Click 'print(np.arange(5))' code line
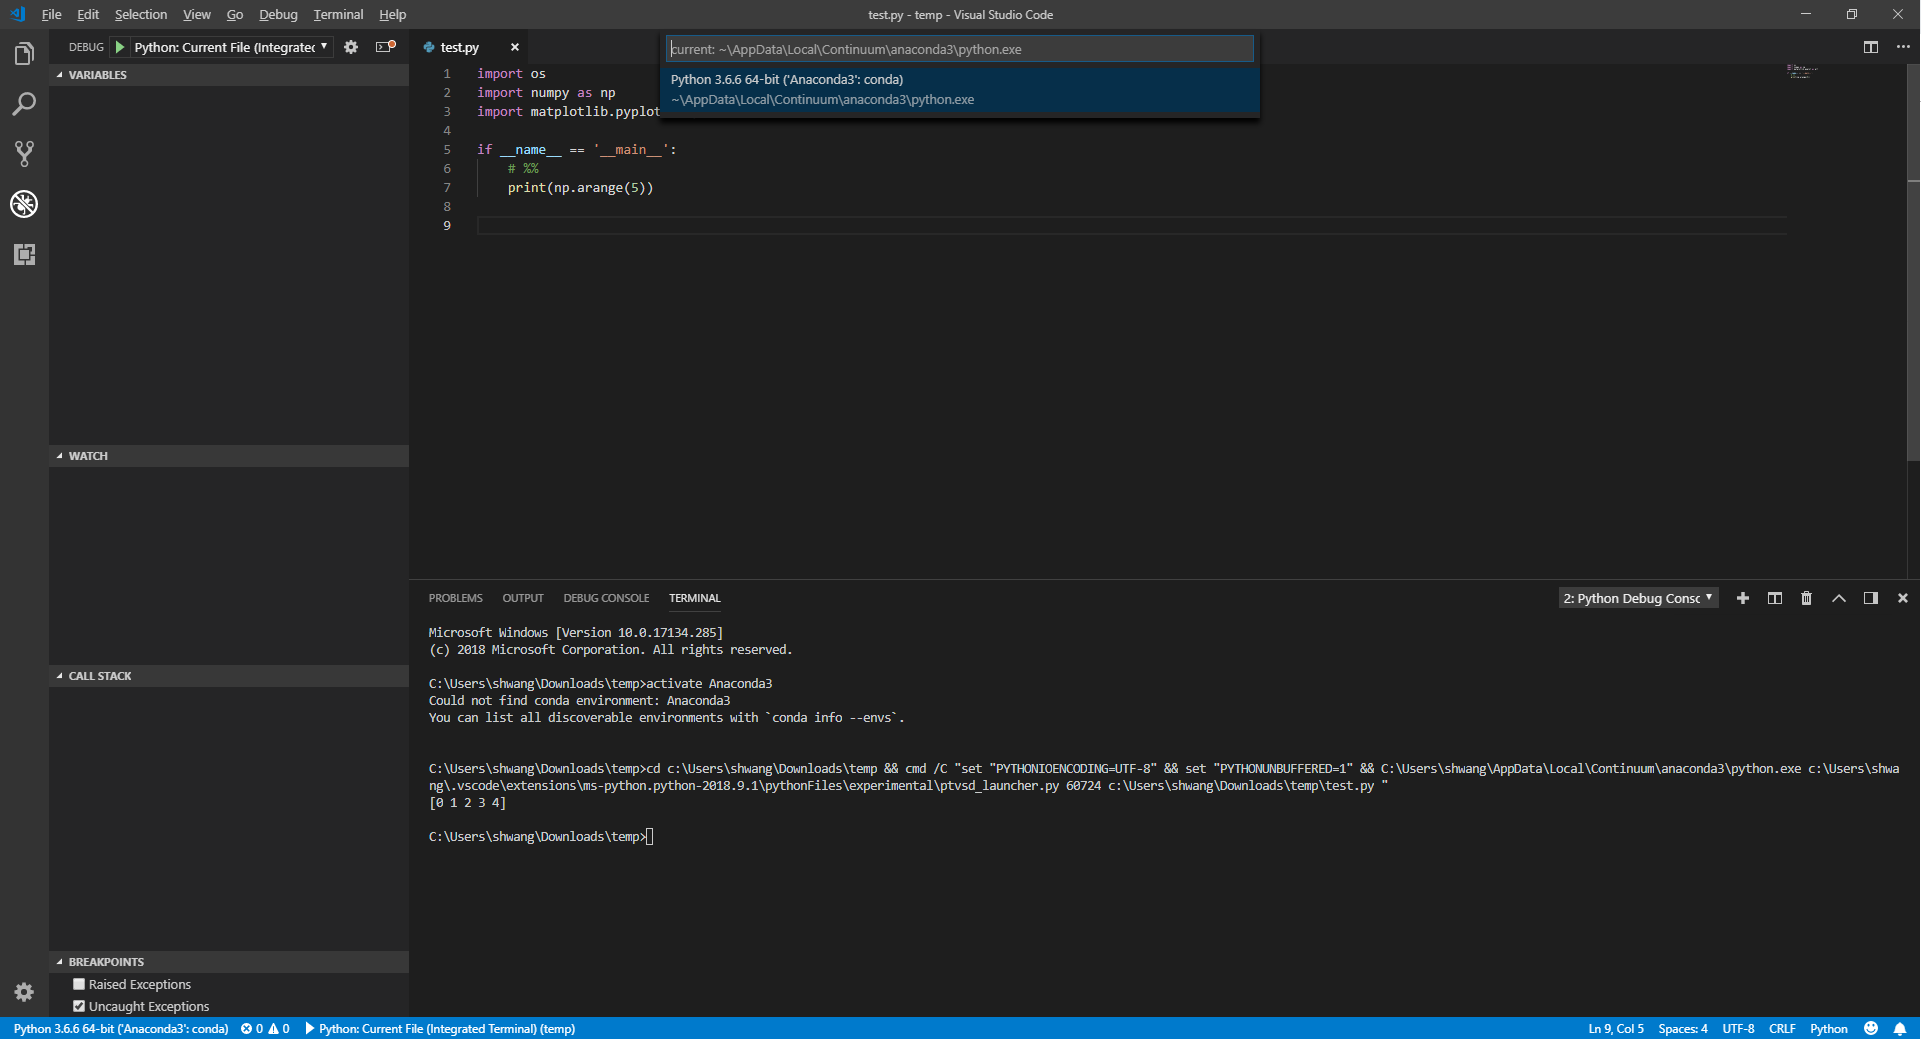The image size is (1921, 1039). pos(580,188)
